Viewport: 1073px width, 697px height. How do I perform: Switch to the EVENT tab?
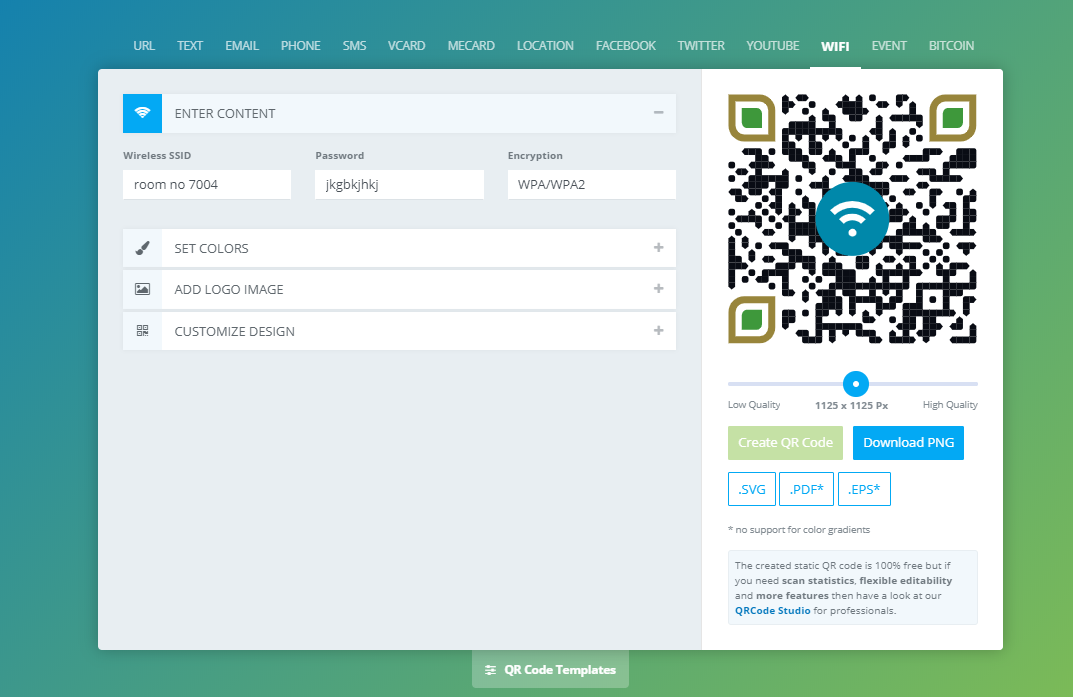coord(889,46)
